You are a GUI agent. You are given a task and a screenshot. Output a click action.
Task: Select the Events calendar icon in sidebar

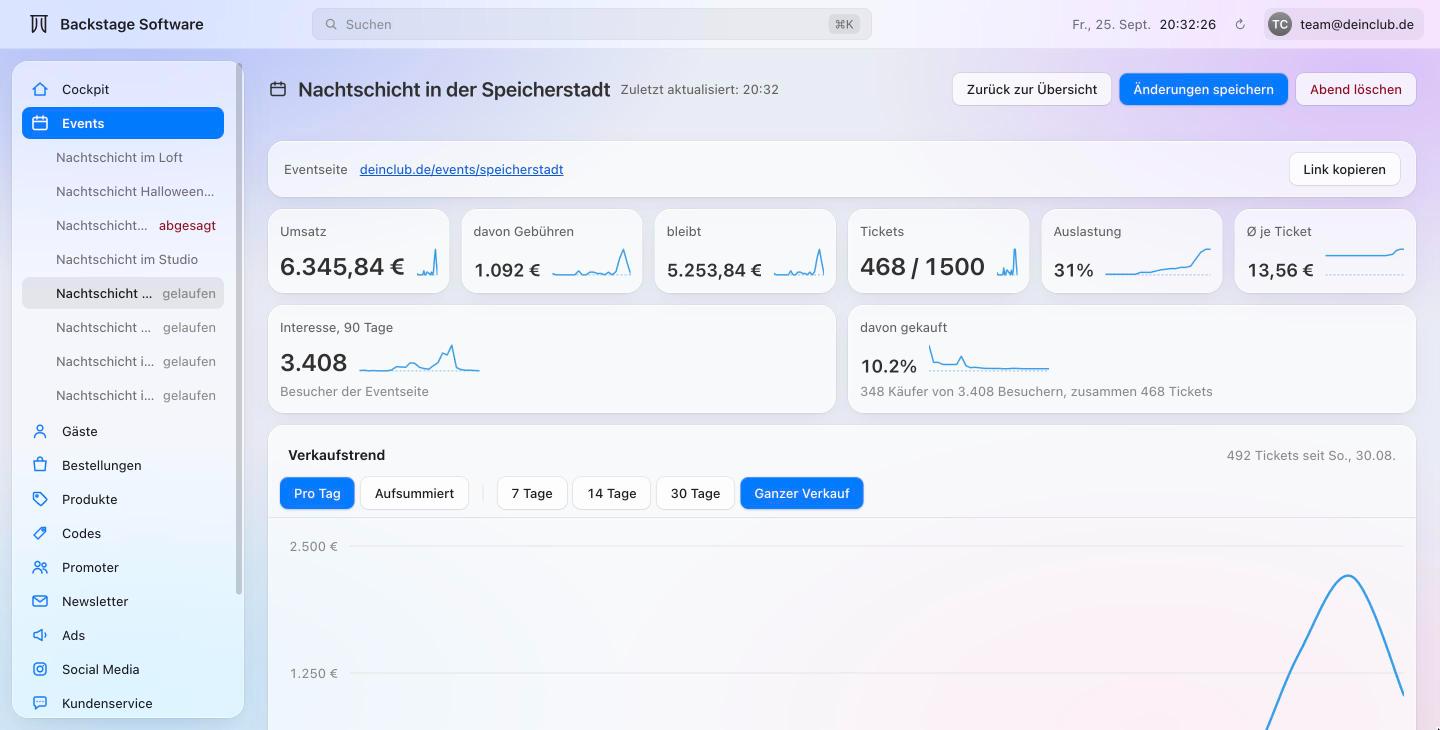[40, 123]
